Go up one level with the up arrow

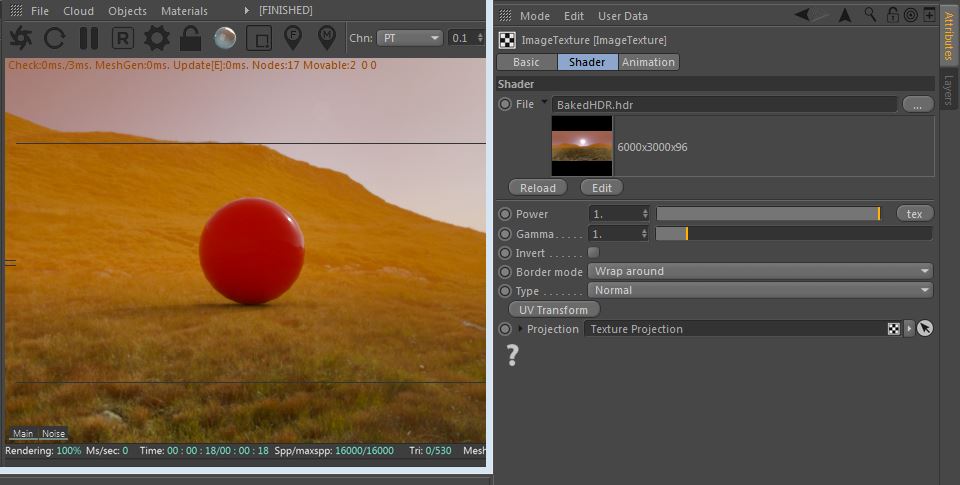point(845,15)
